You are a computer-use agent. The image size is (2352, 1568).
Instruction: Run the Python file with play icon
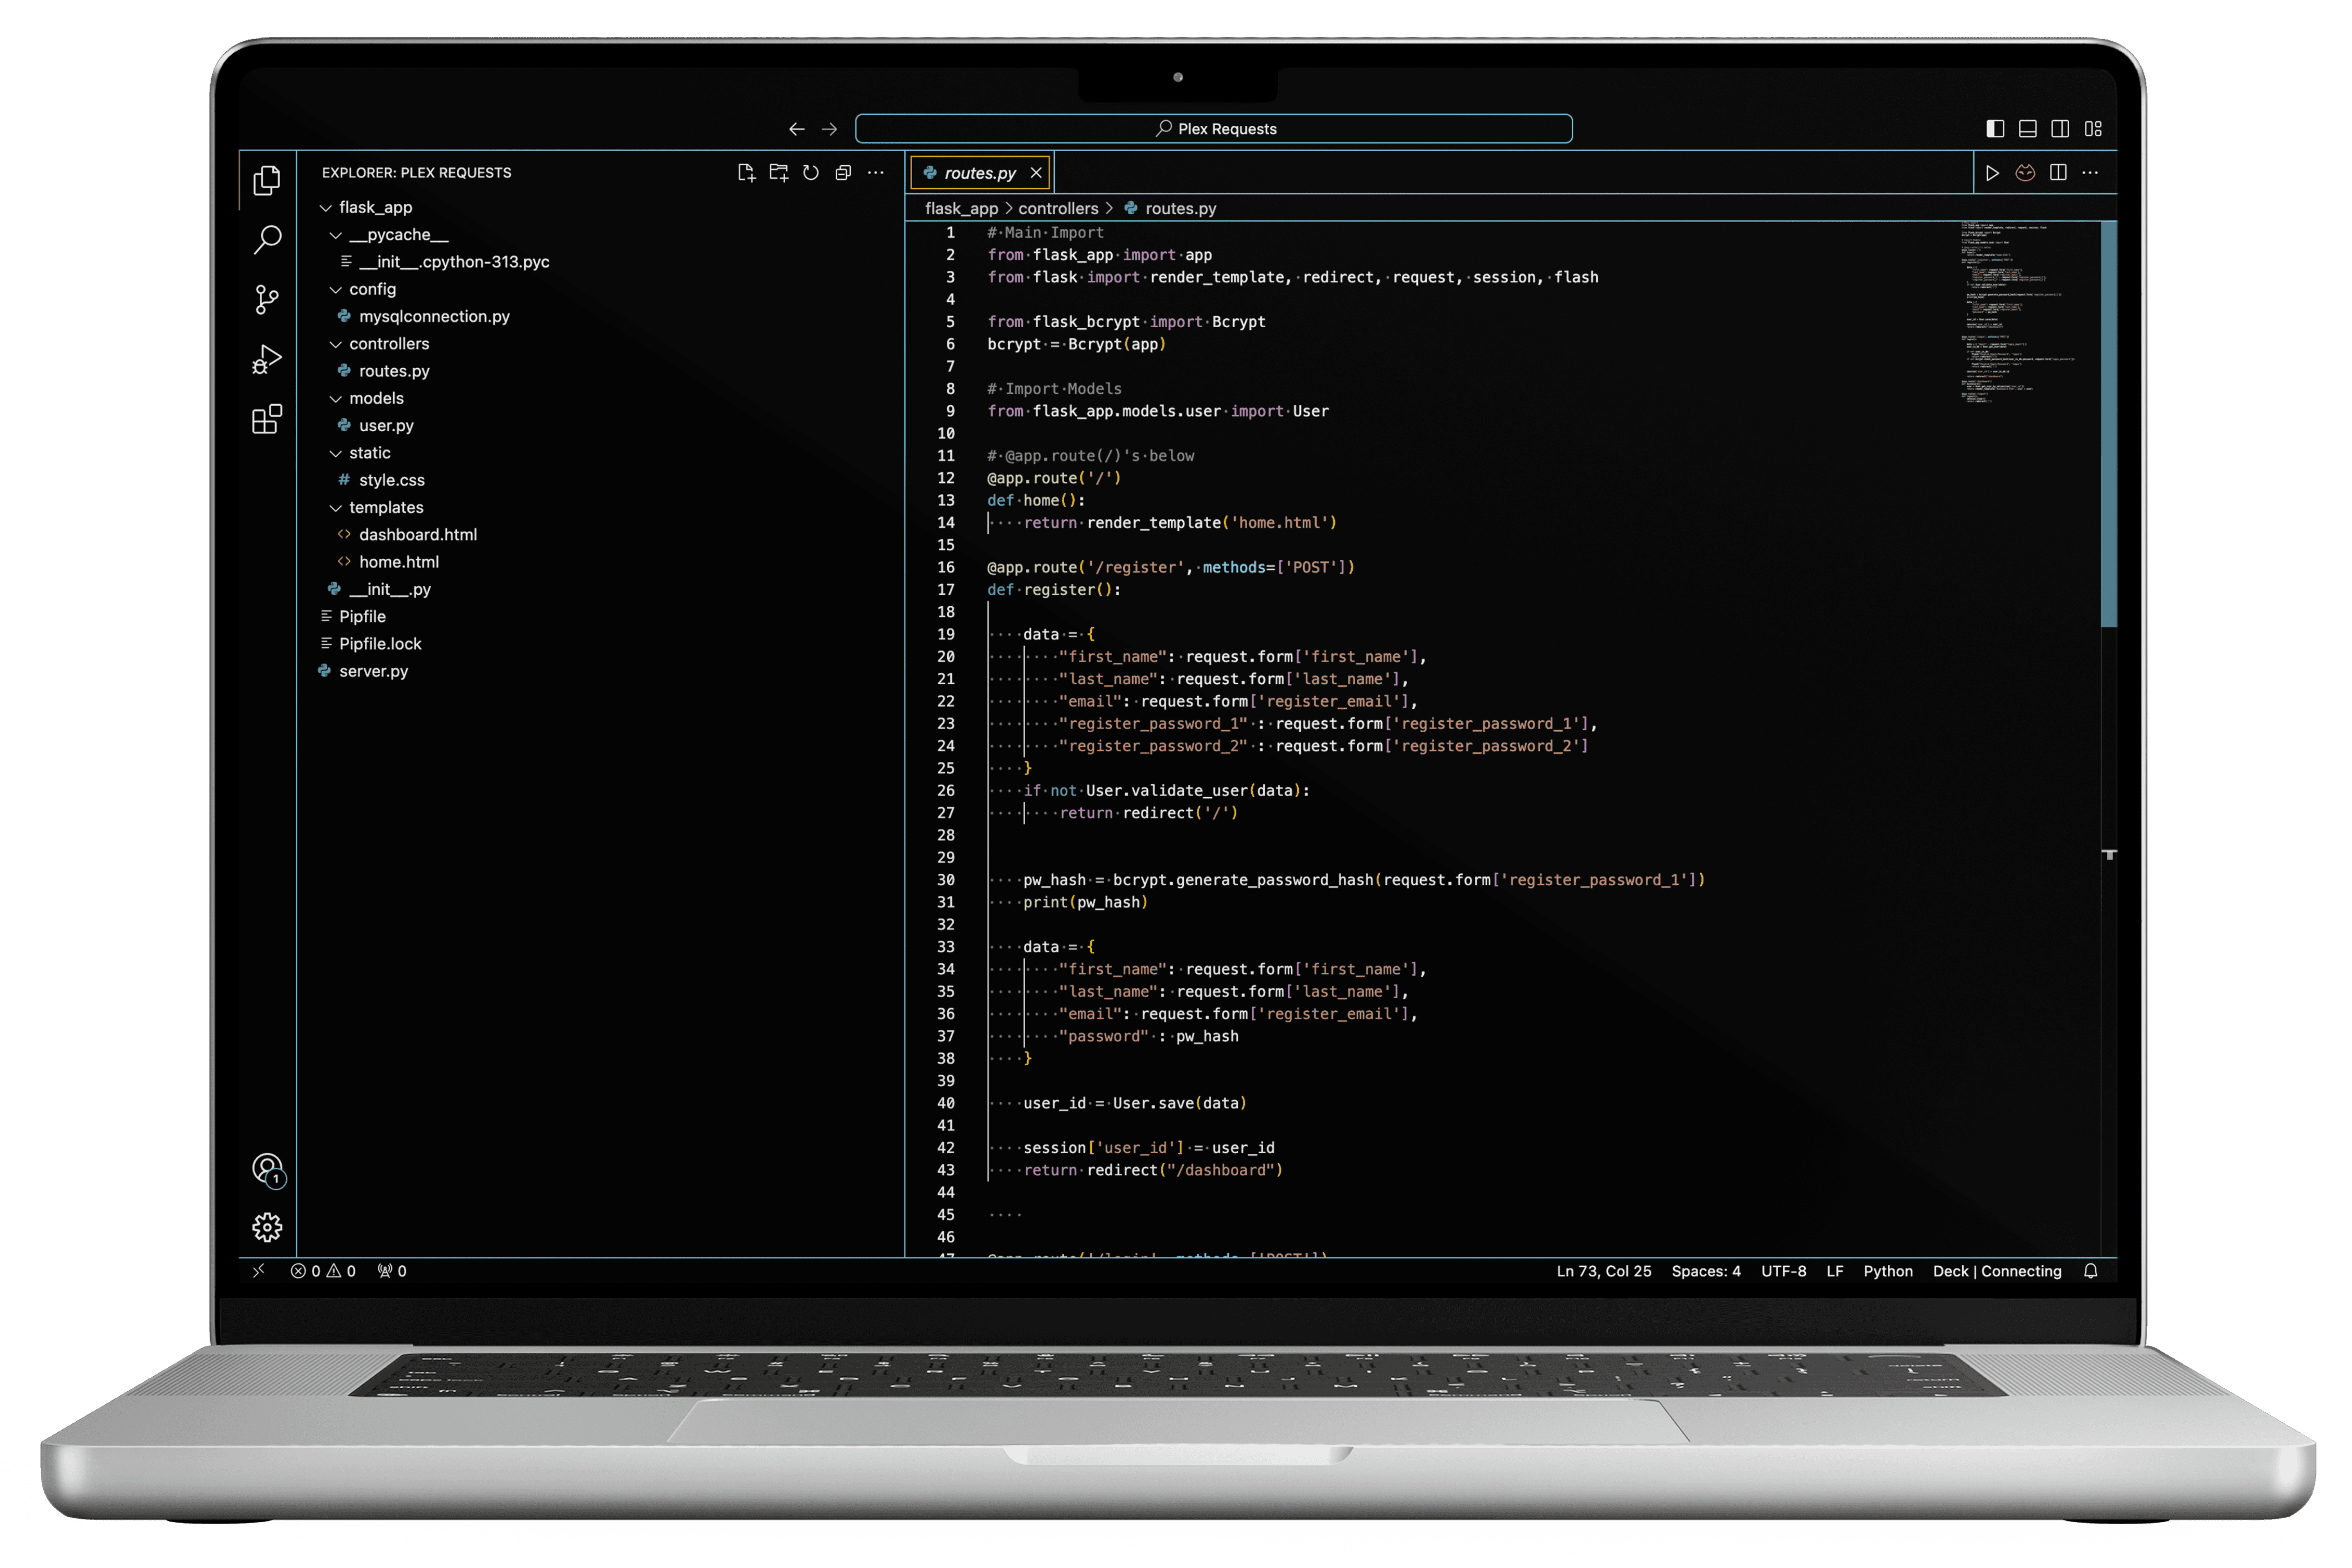point(1992,173)
